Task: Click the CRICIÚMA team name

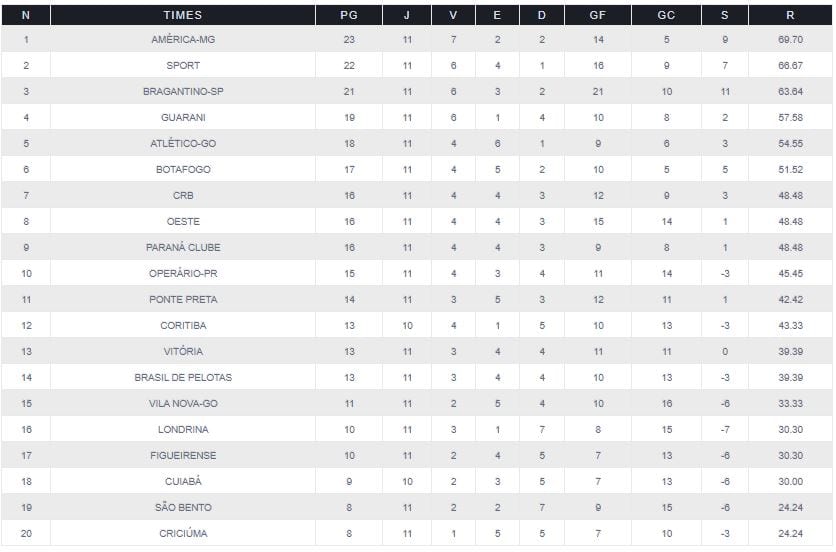Action: click(183, 533)
